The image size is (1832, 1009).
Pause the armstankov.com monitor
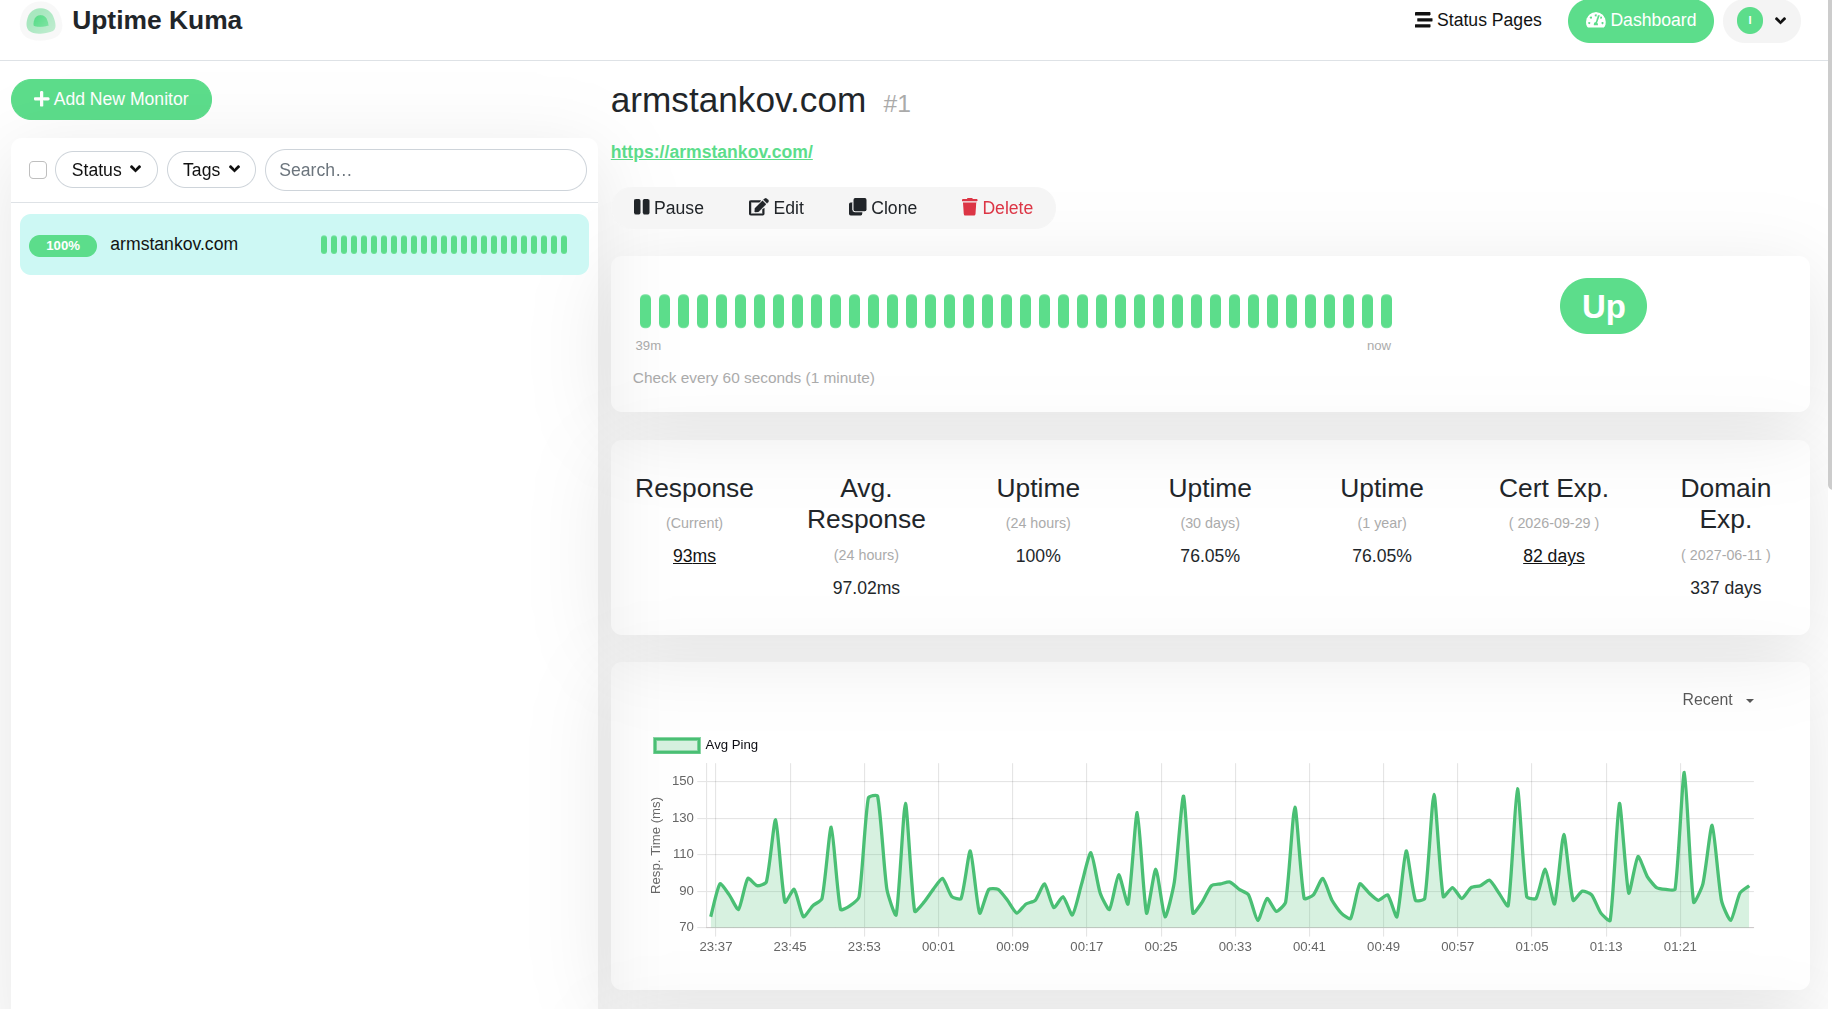(669, 208)
